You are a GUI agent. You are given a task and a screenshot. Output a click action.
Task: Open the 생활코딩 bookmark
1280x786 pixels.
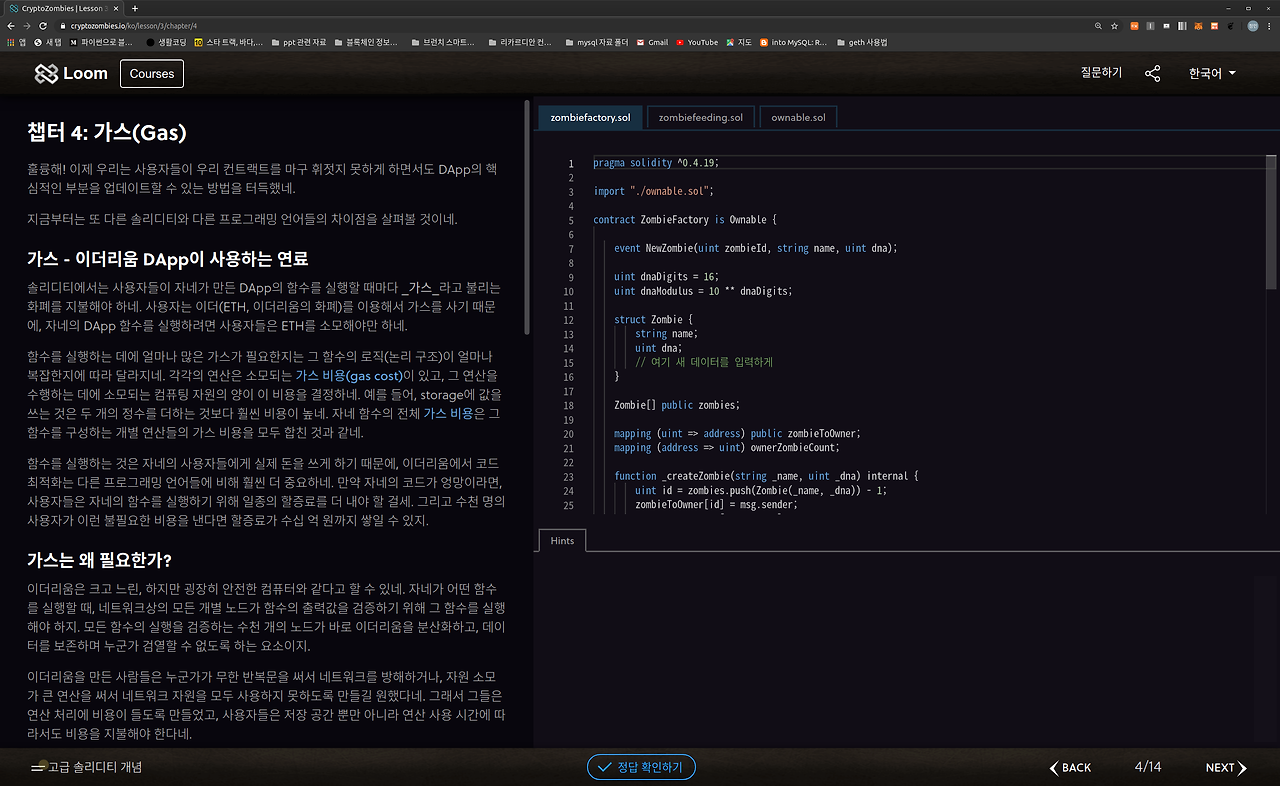pyautogui.click(x=166, y=42)
